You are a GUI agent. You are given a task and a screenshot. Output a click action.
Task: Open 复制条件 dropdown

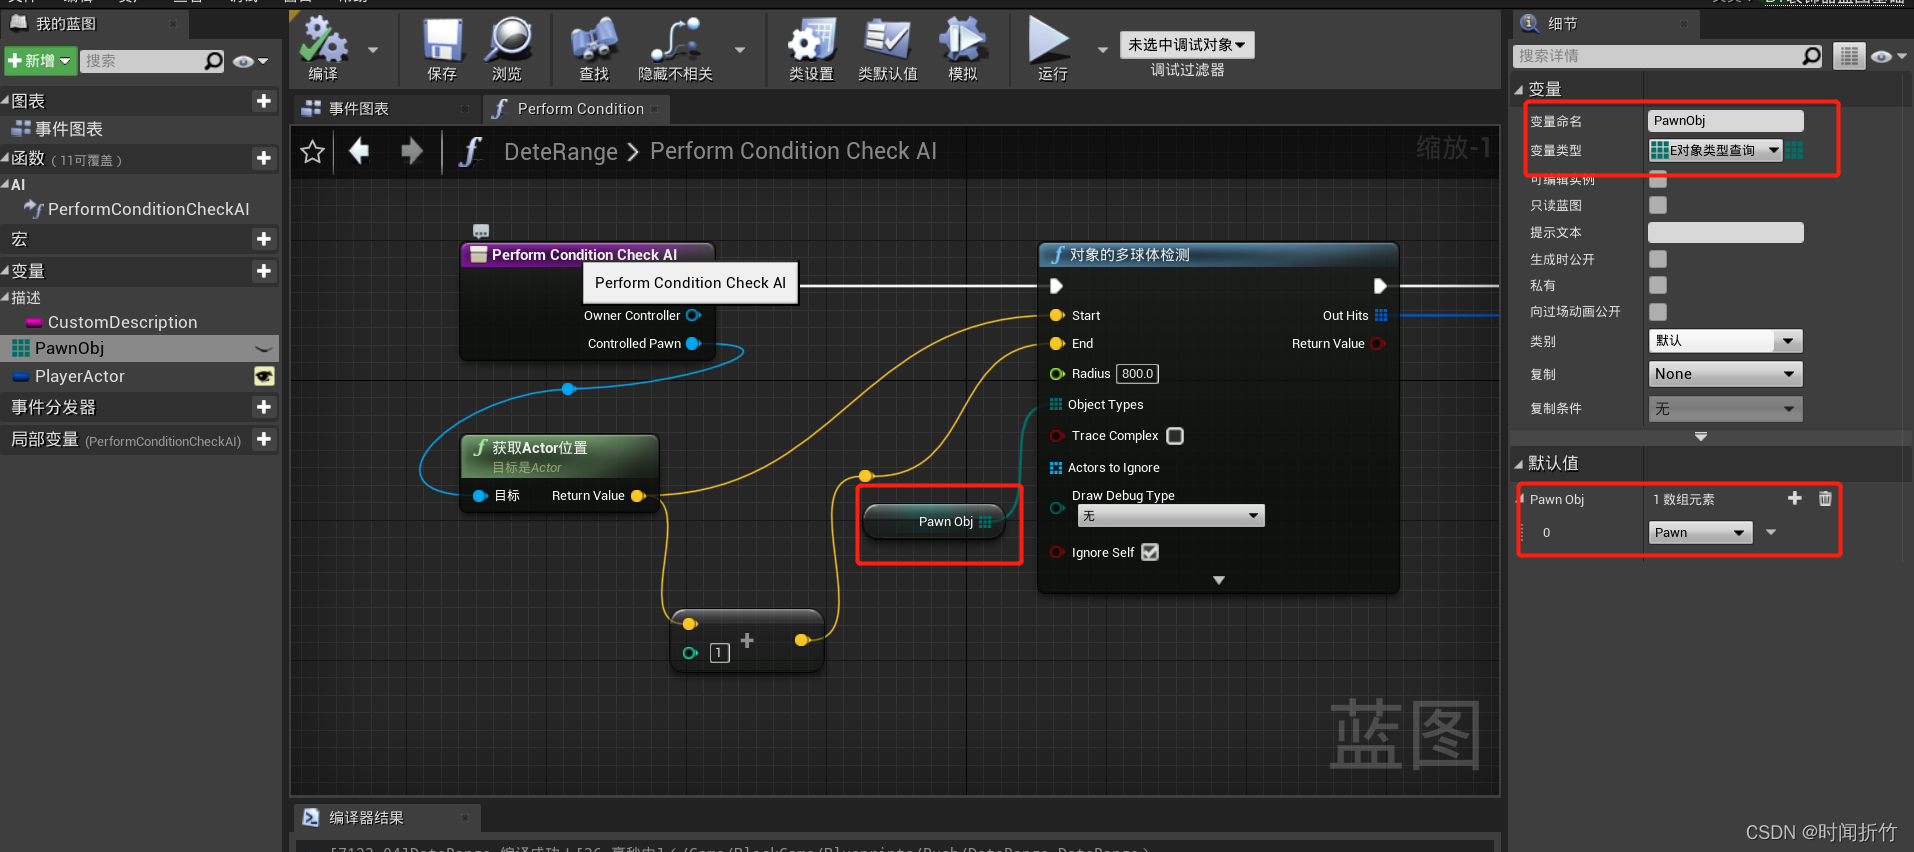(1725, 409)
